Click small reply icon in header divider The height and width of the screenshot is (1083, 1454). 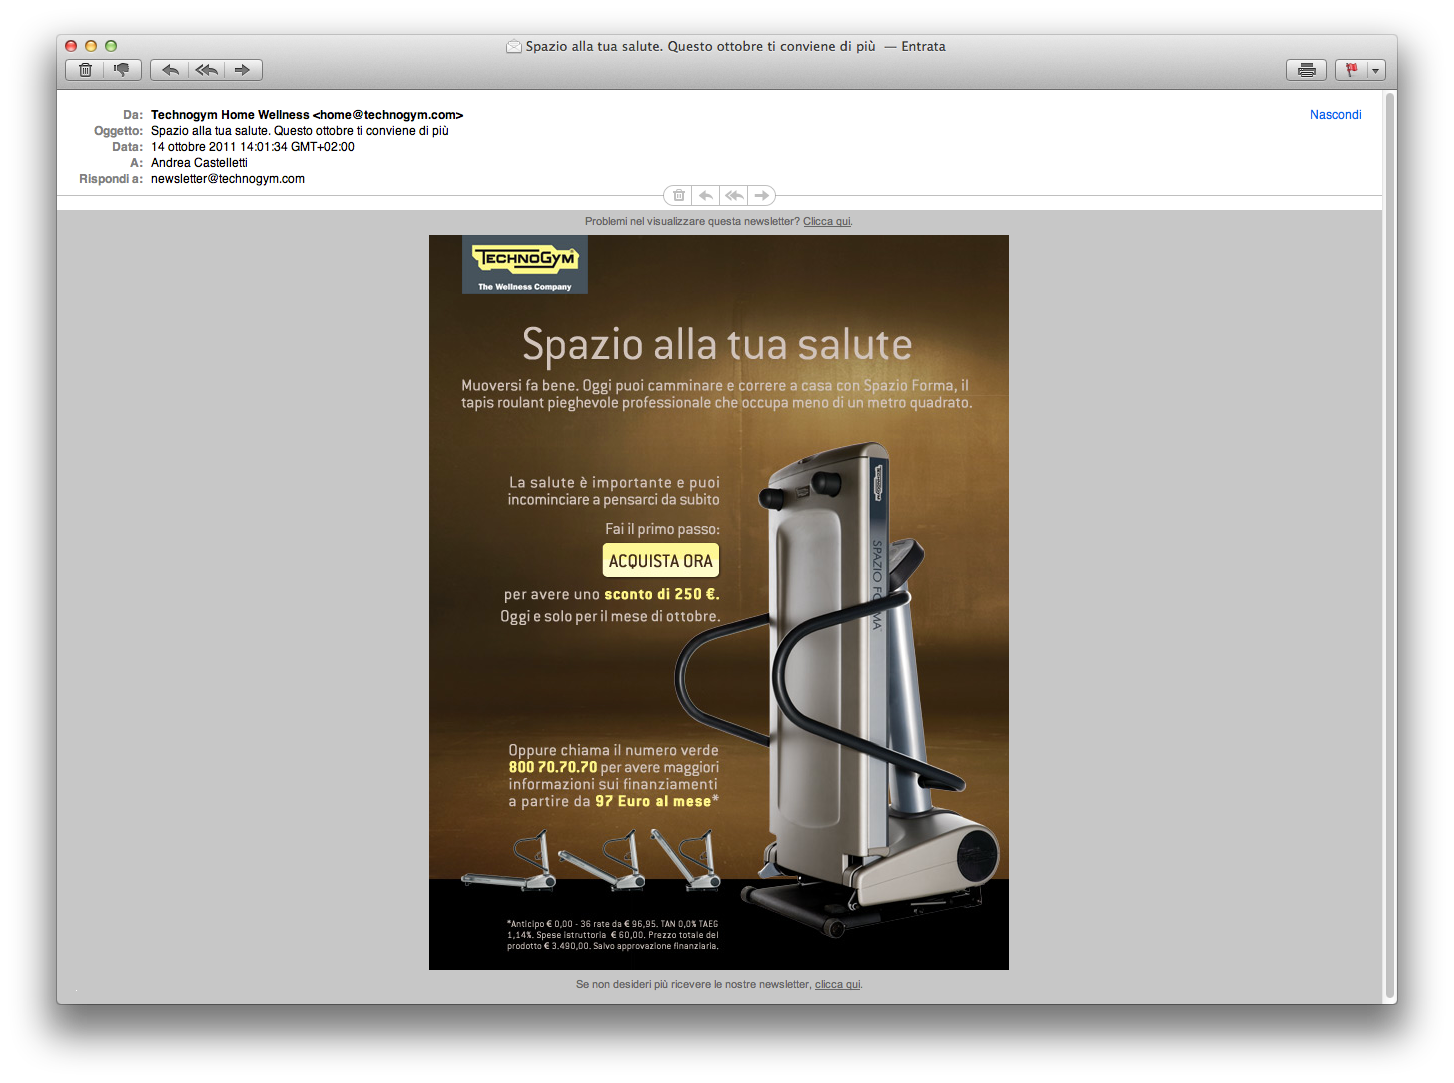[705, 195]
